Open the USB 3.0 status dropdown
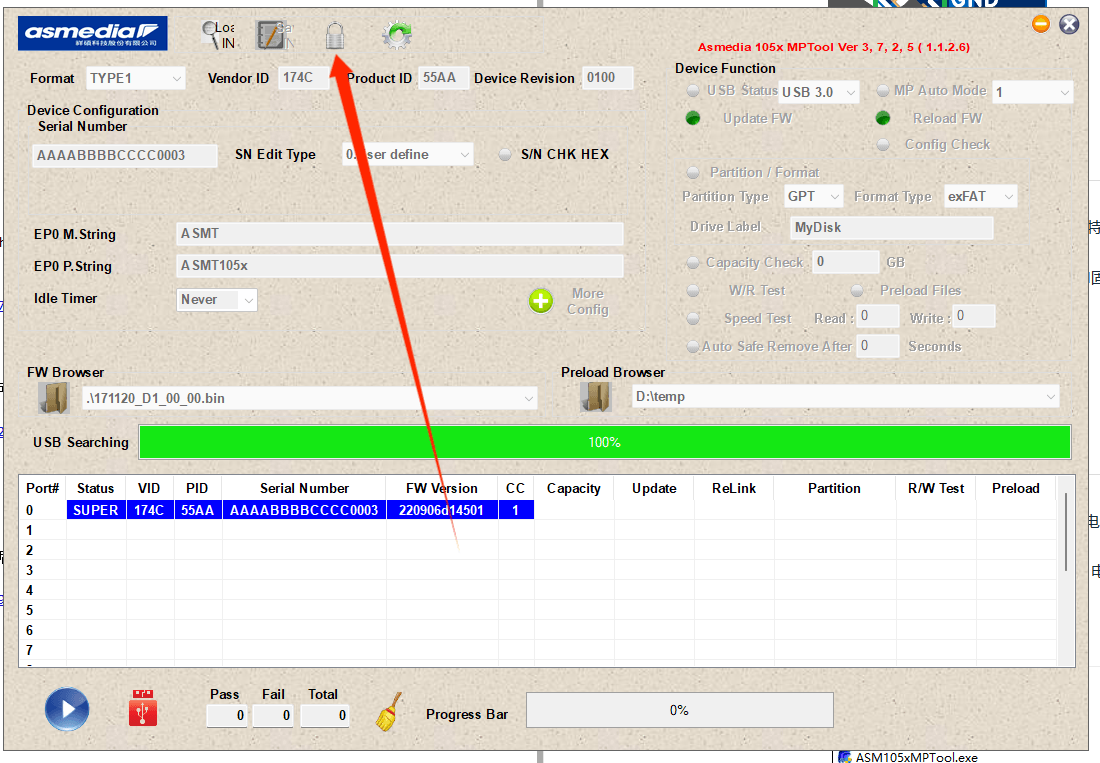 (819, 92)
